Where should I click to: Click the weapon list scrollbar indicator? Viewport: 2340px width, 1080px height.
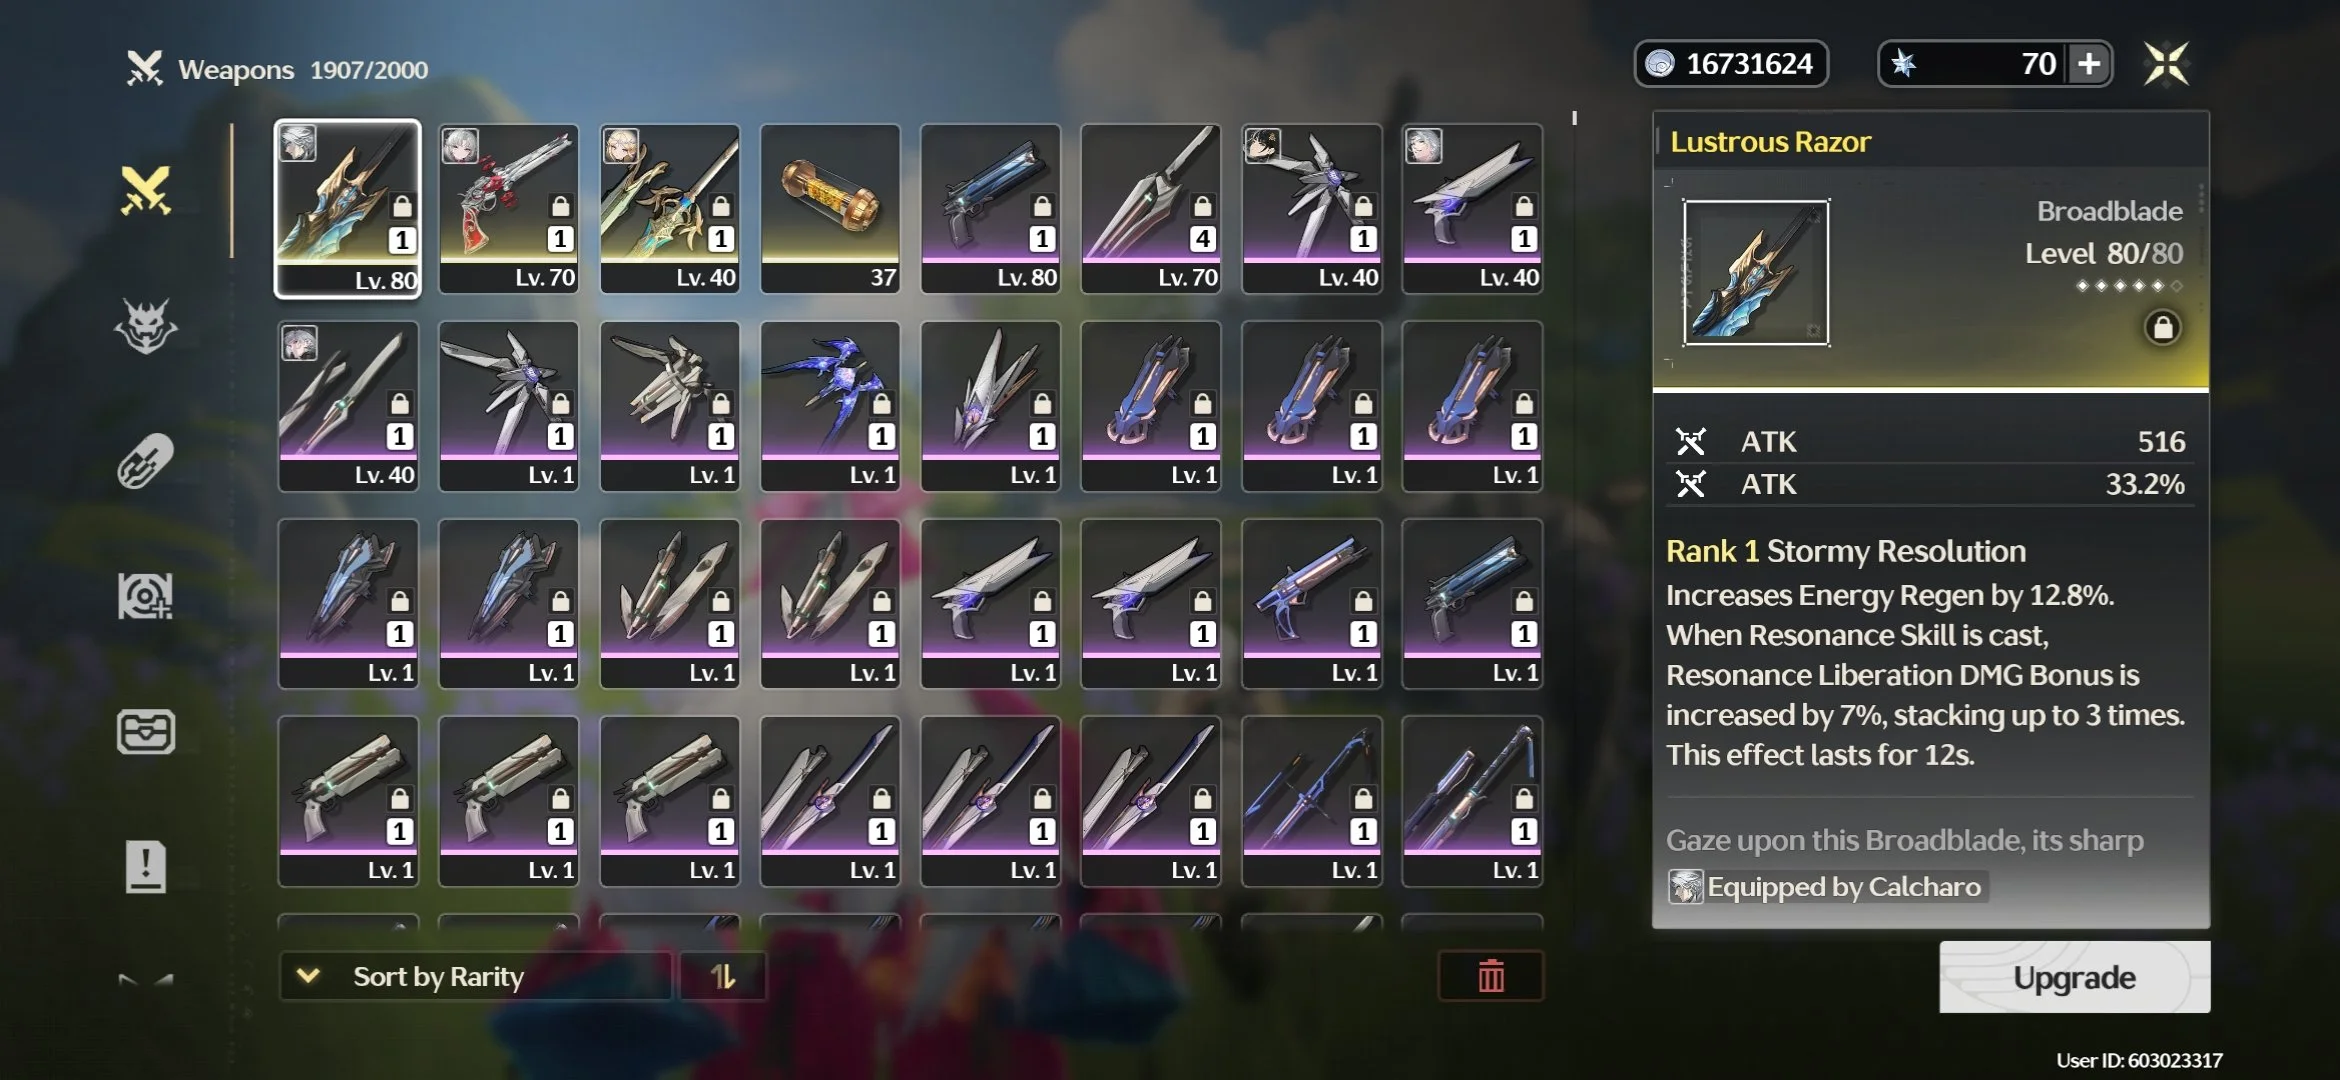click(1574, 118)
